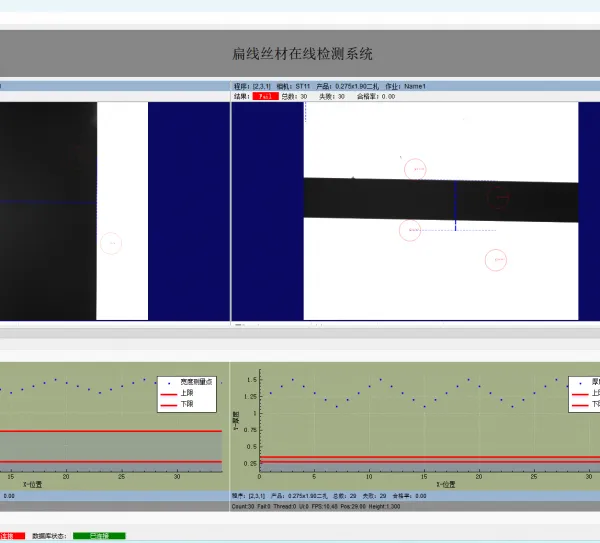
Task: Click the FPS:10.48 status entry
Action: click(324, 506)
